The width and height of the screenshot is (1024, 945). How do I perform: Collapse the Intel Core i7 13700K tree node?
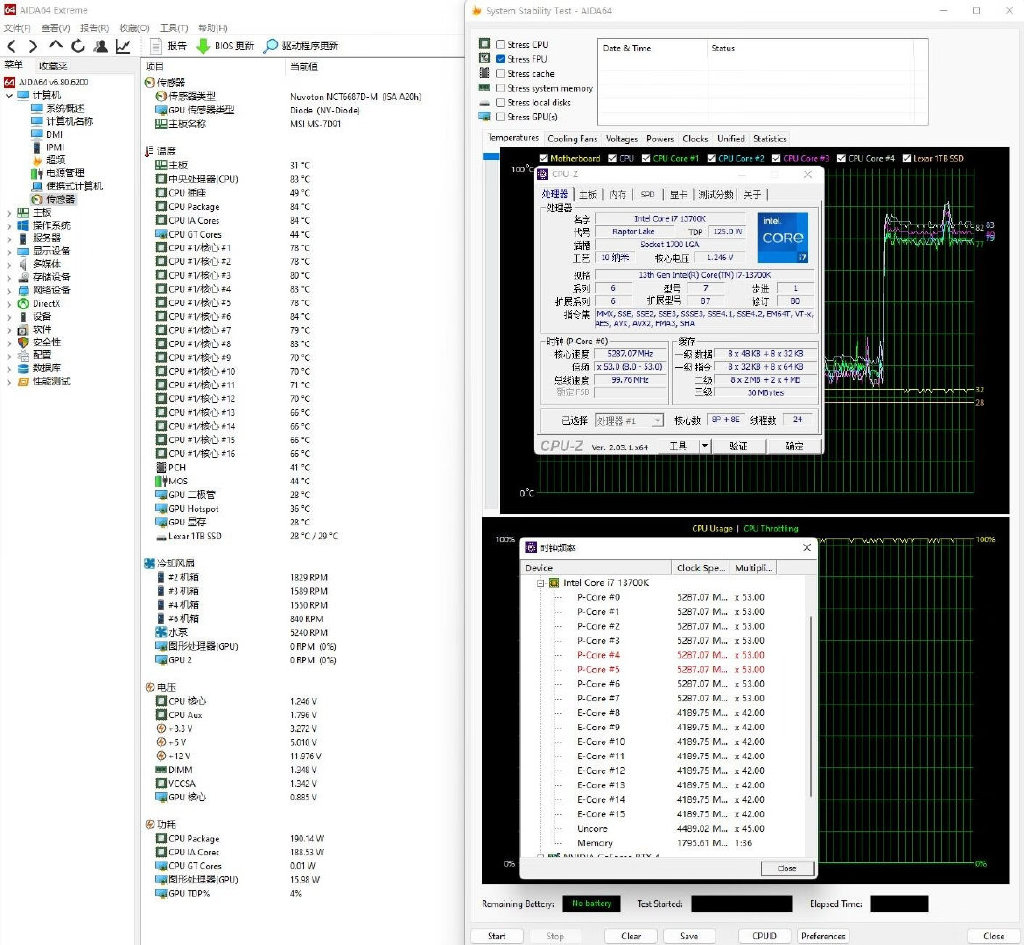540,583
